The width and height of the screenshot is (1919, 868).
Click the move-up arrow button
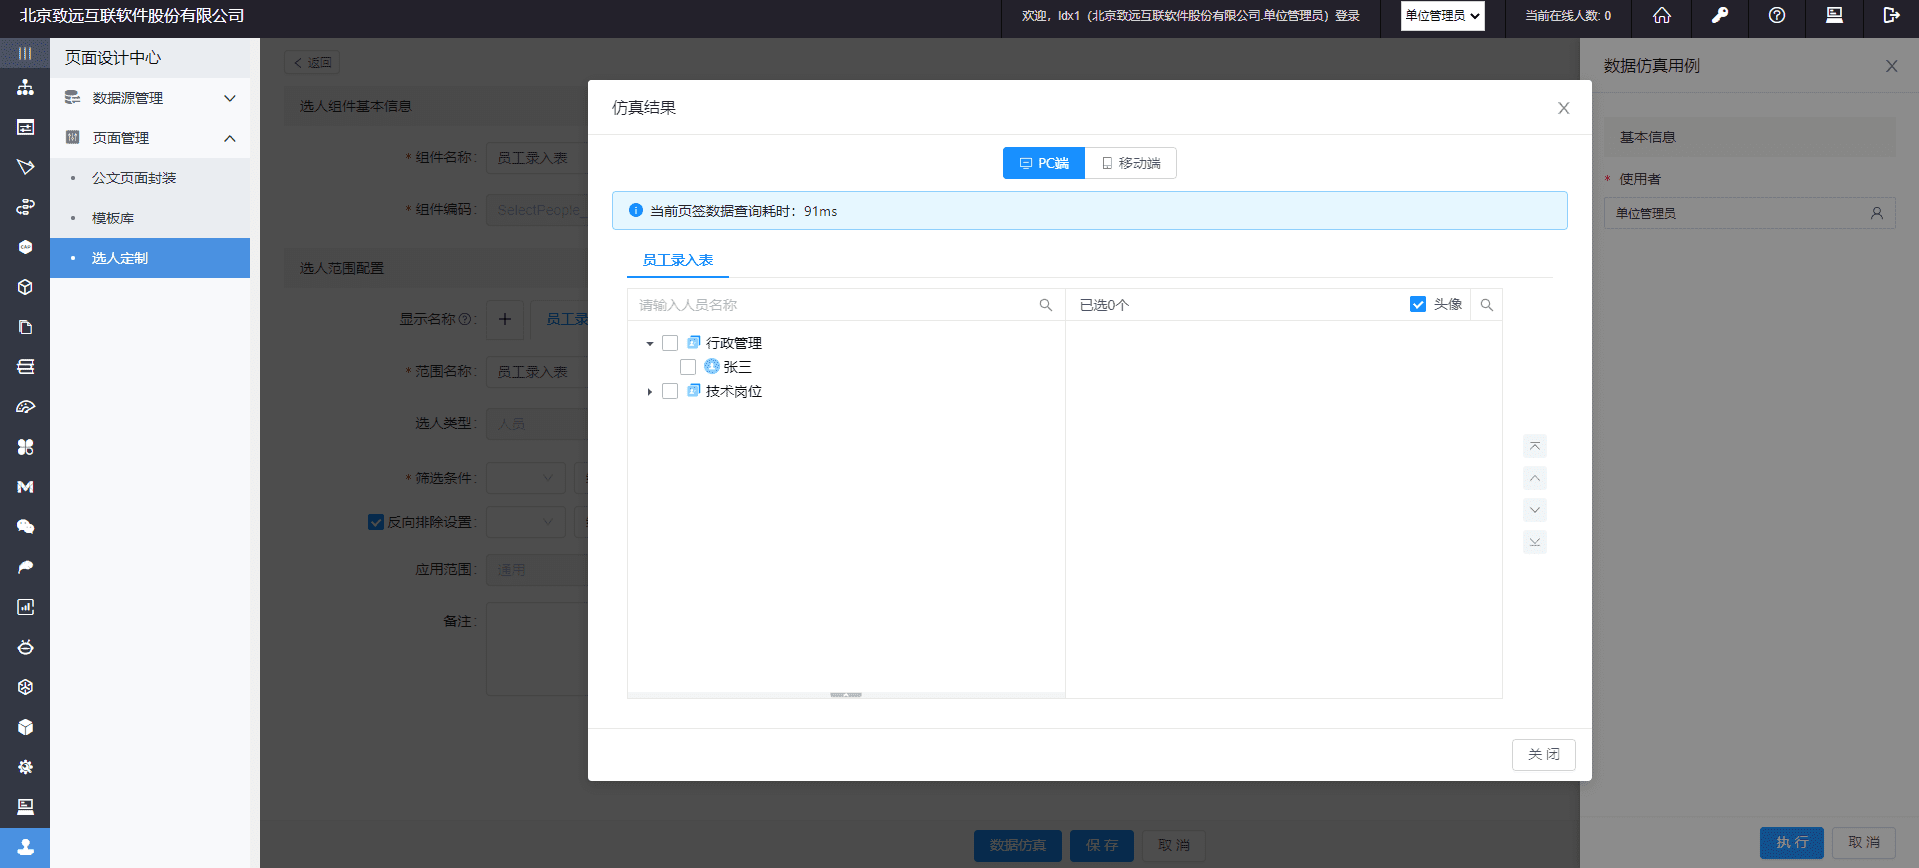click(1535, 478)
